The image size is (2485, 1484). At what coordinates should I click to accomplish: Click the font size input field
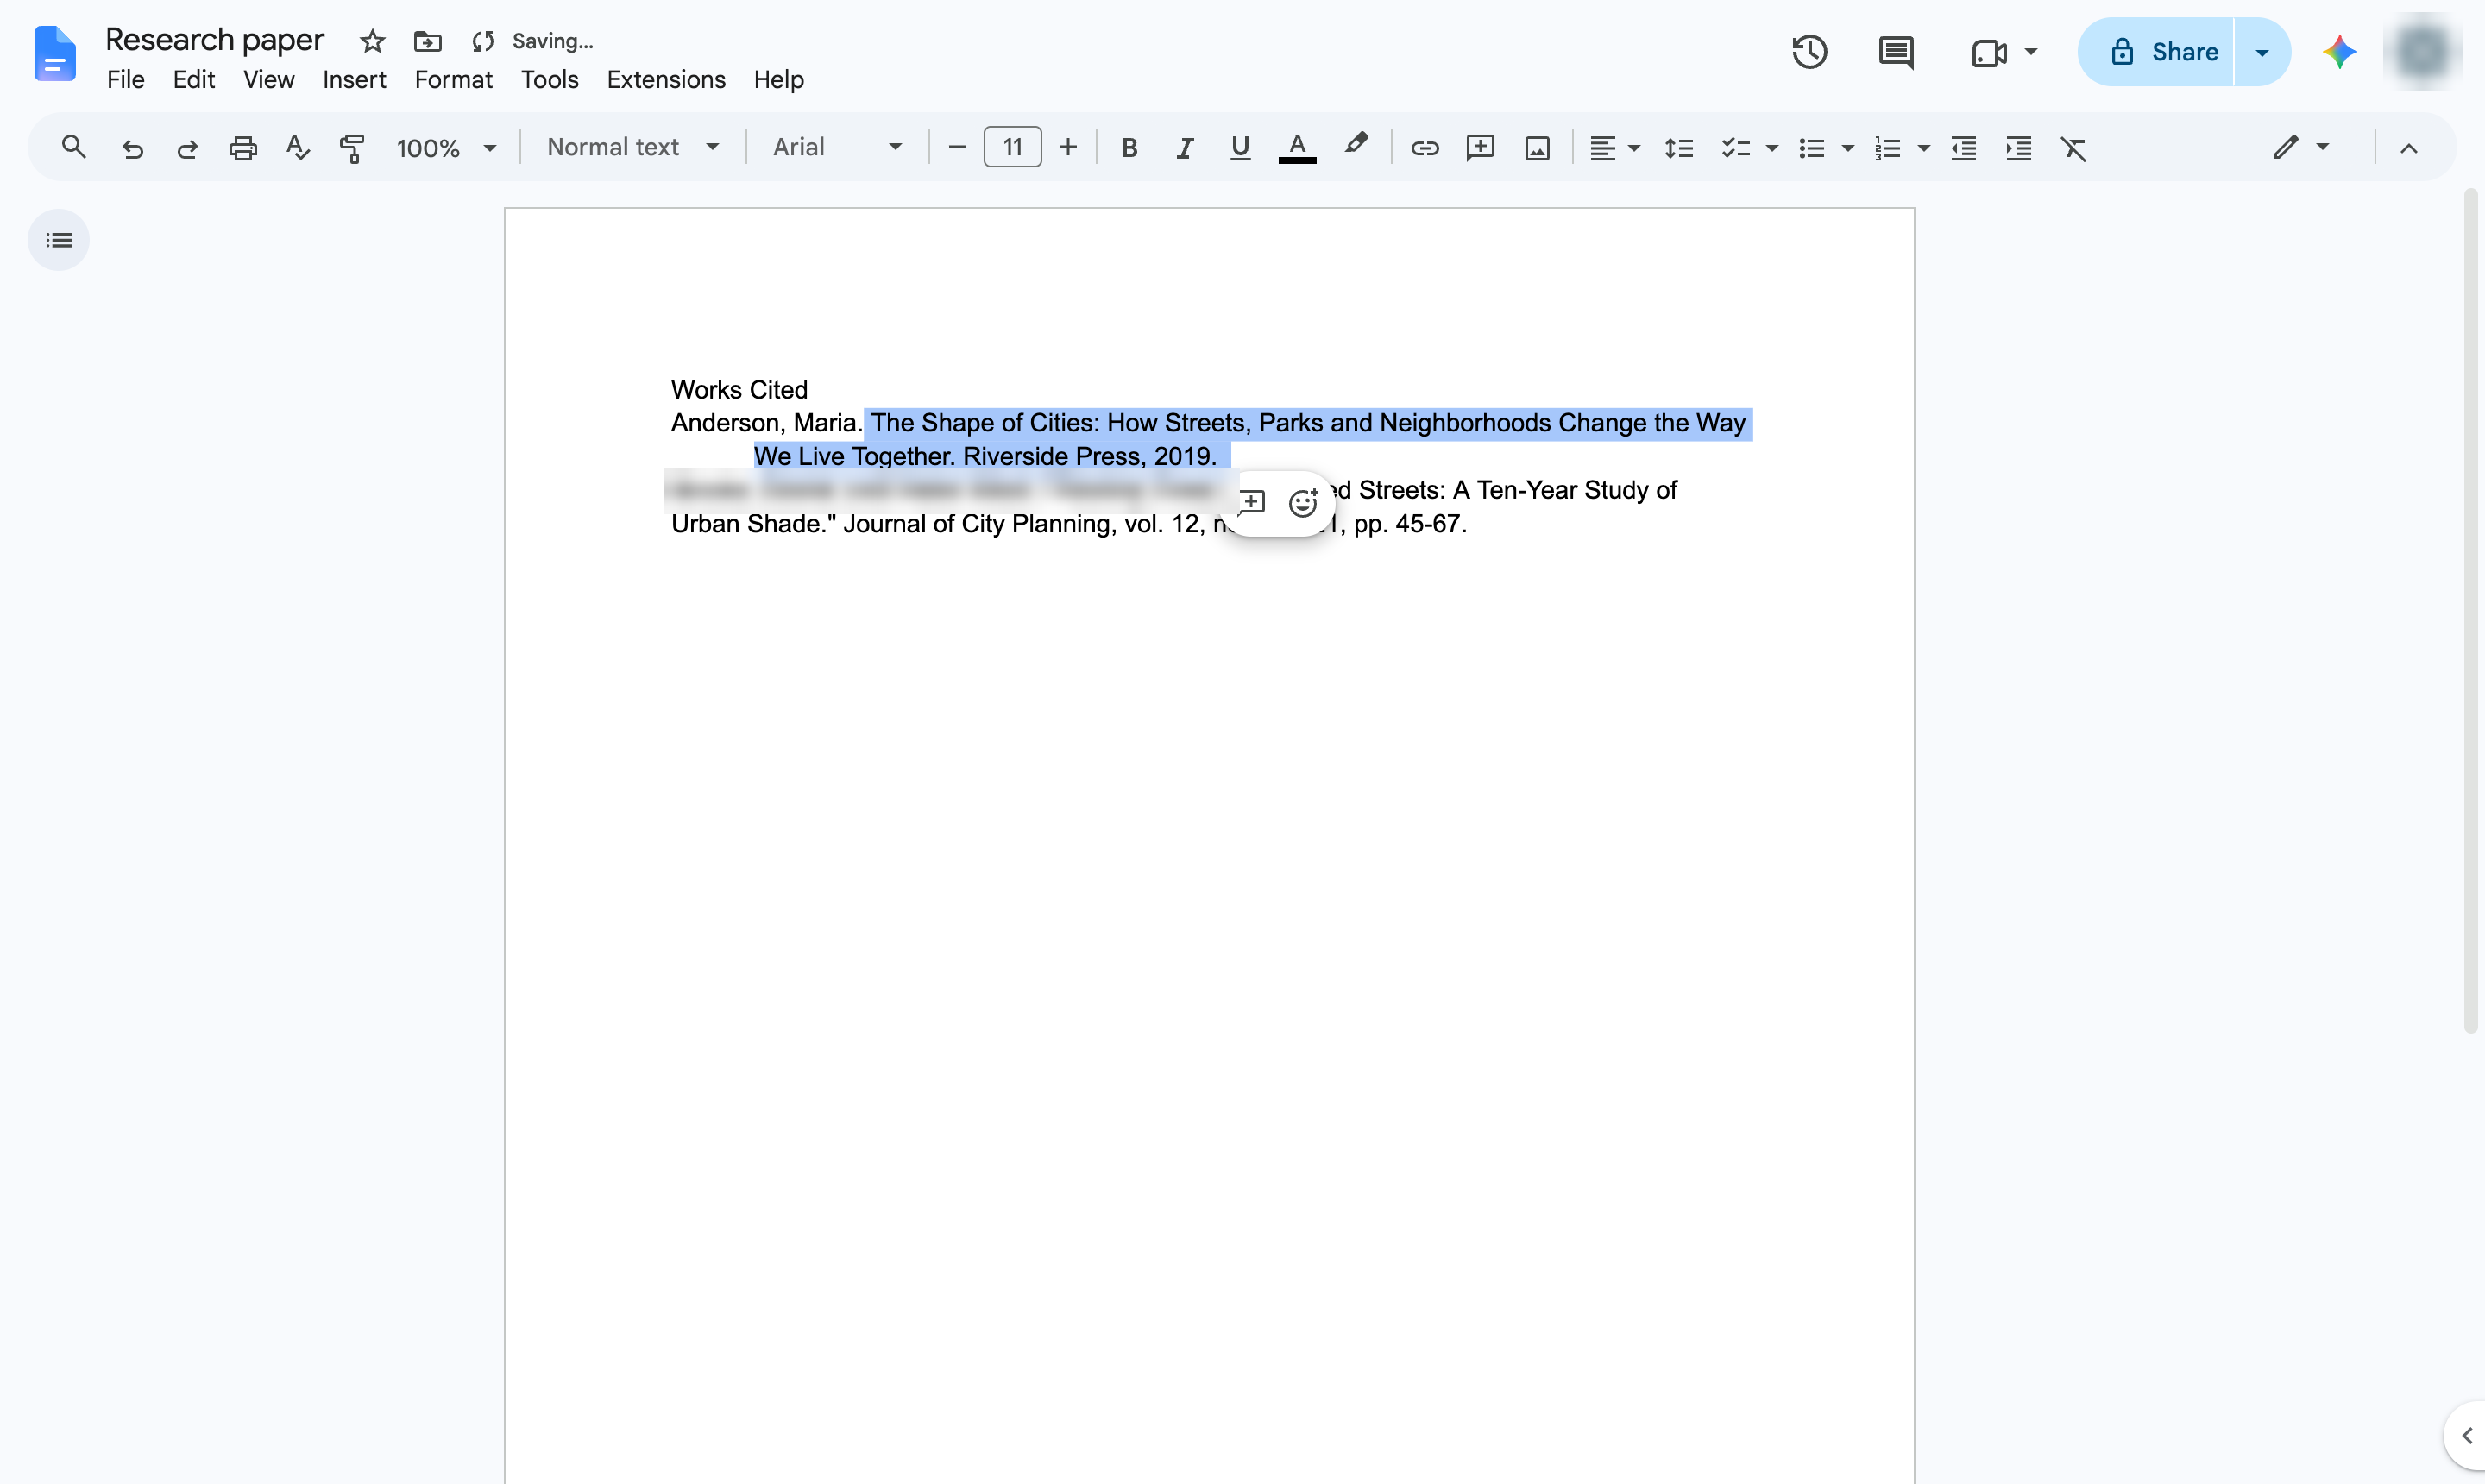1012,147
